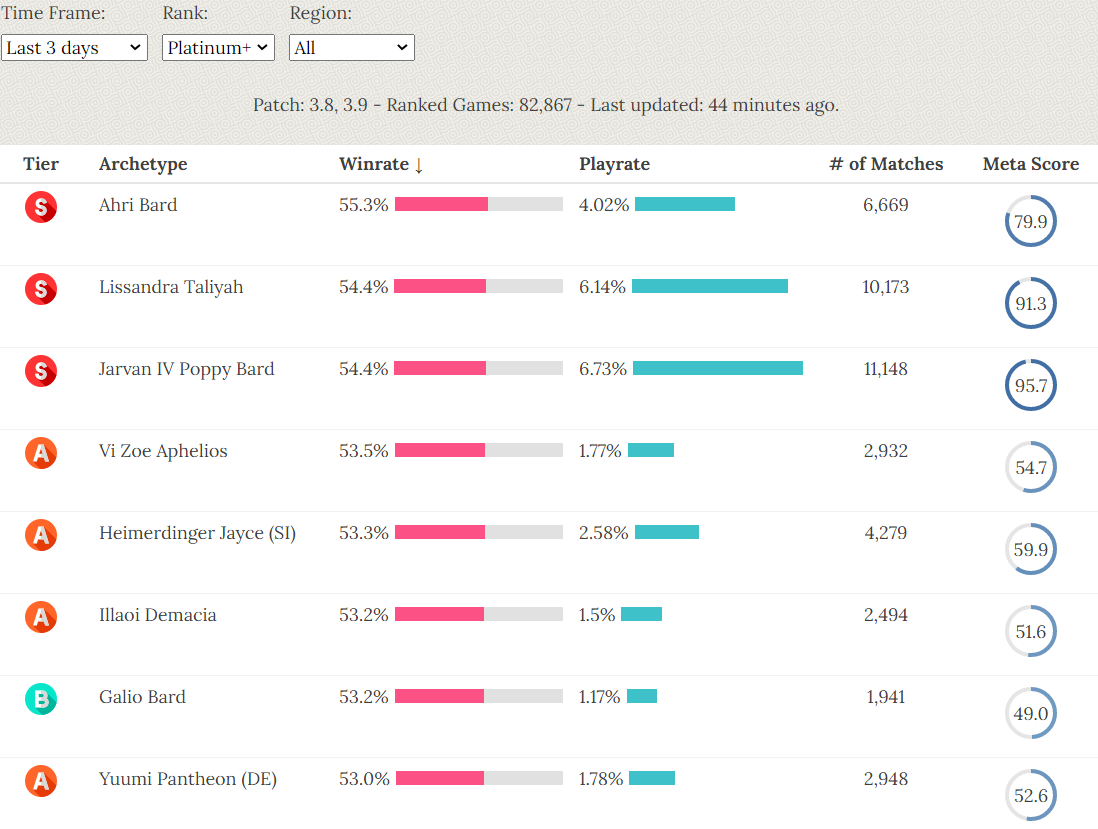Sort by Playrate column header
The image size is (1098, 829).
[x=614, y=164]
